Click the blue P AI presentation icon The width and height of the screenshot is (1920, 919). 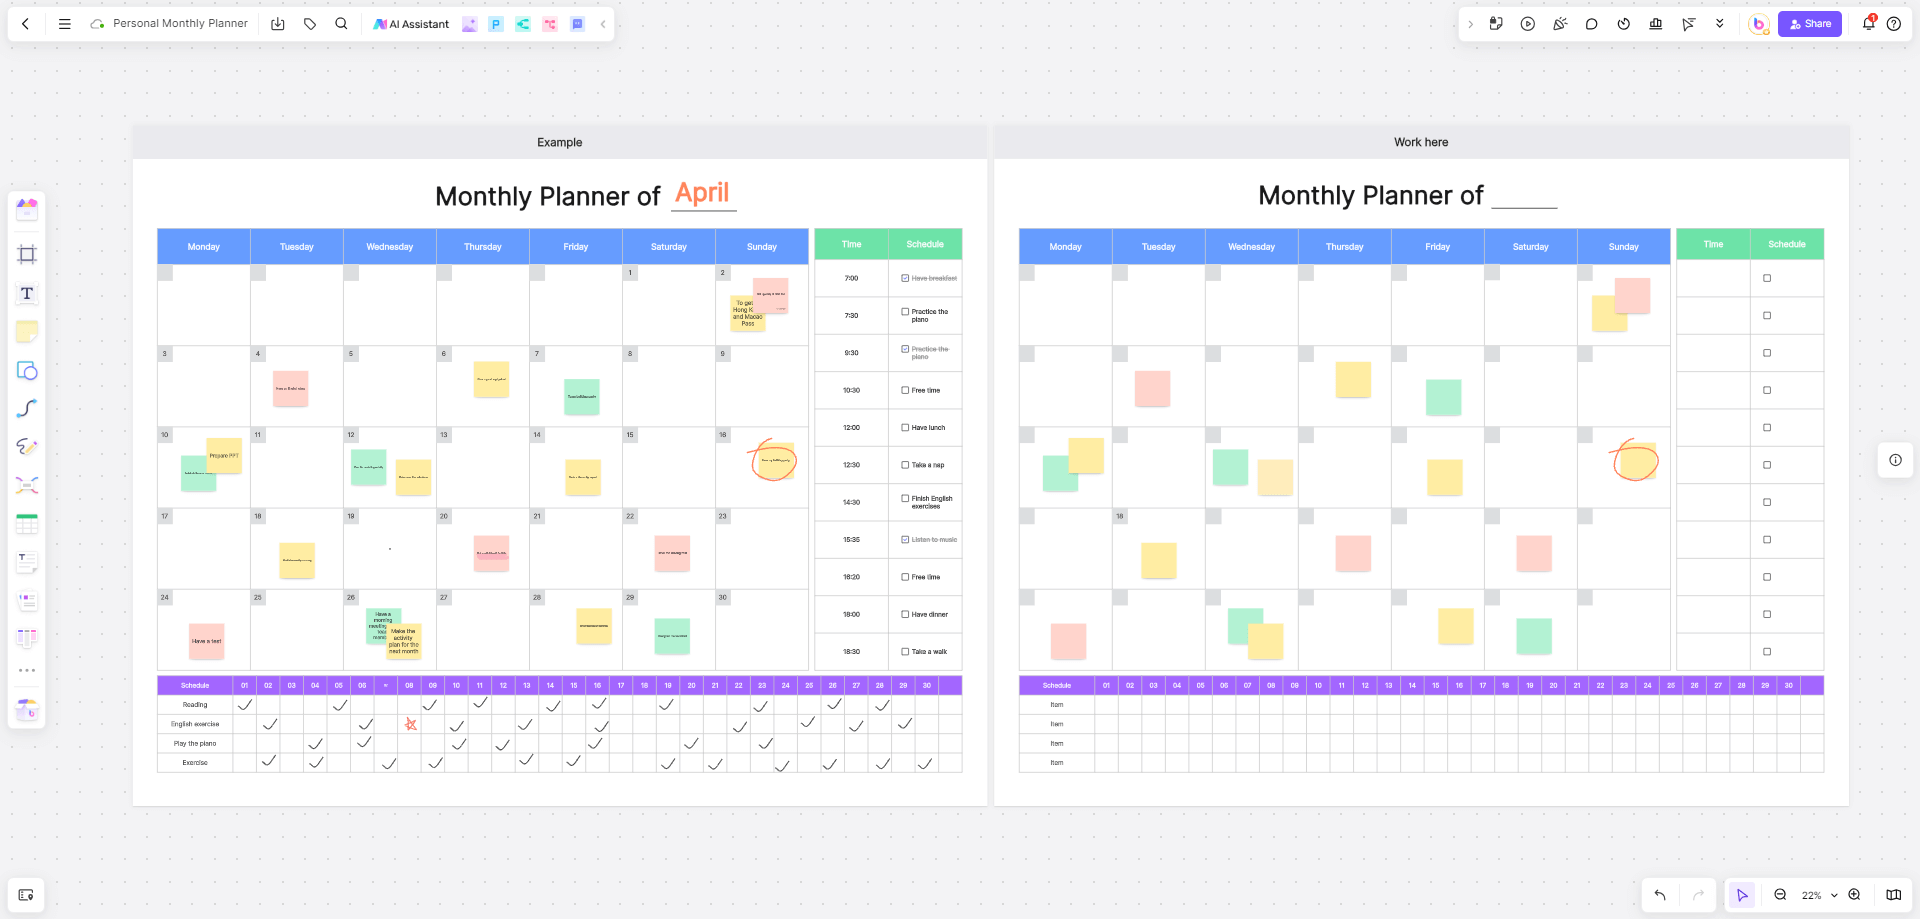tap(496, 24)
